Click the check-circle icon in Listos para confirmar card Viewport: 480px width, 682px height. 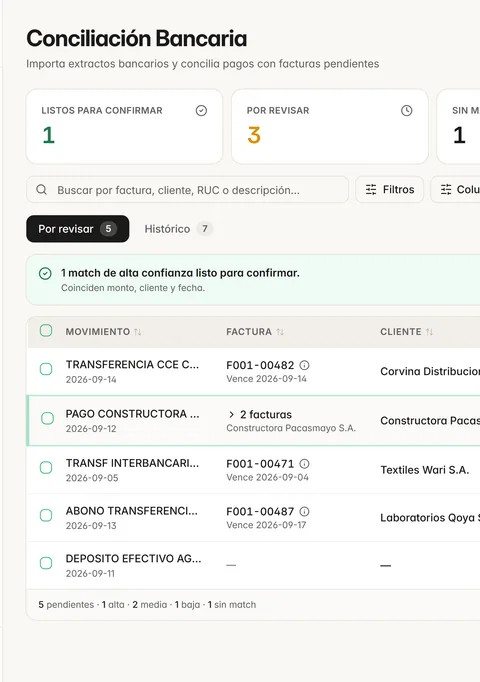pyautogui.click(x=201, y=111)
